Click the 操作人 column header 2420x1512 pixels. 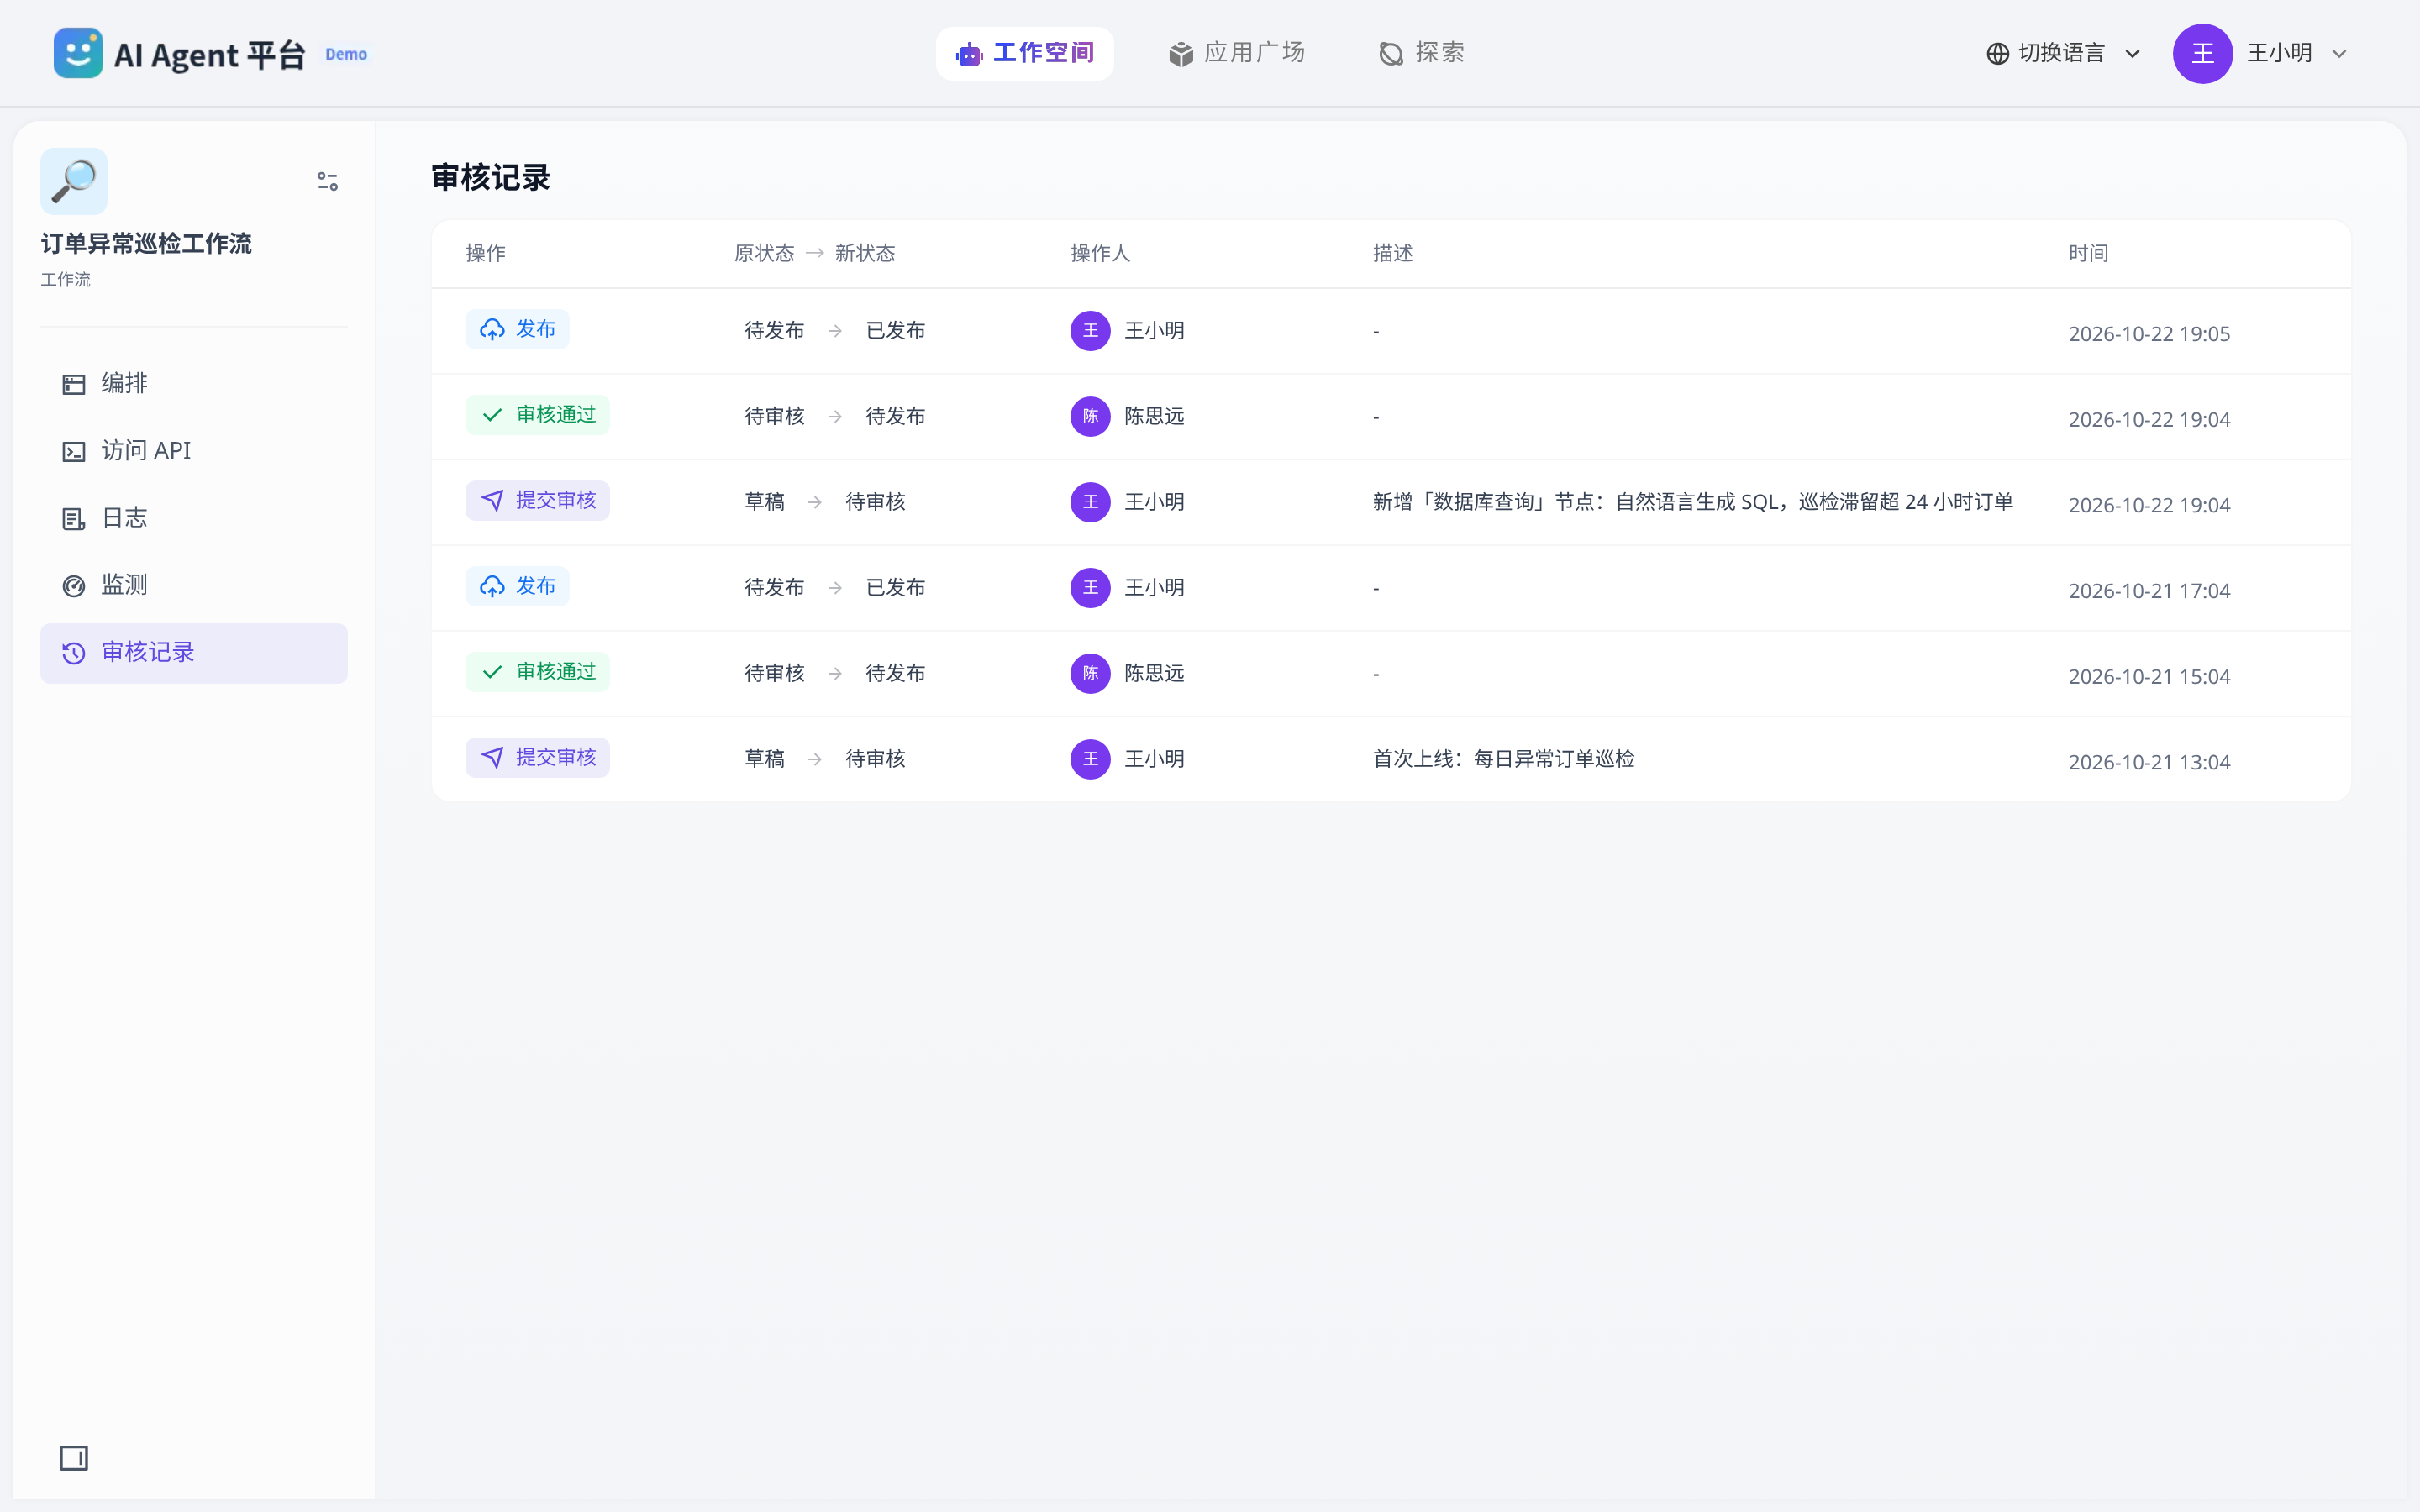pyautogui.click(x=1100, y=253)
